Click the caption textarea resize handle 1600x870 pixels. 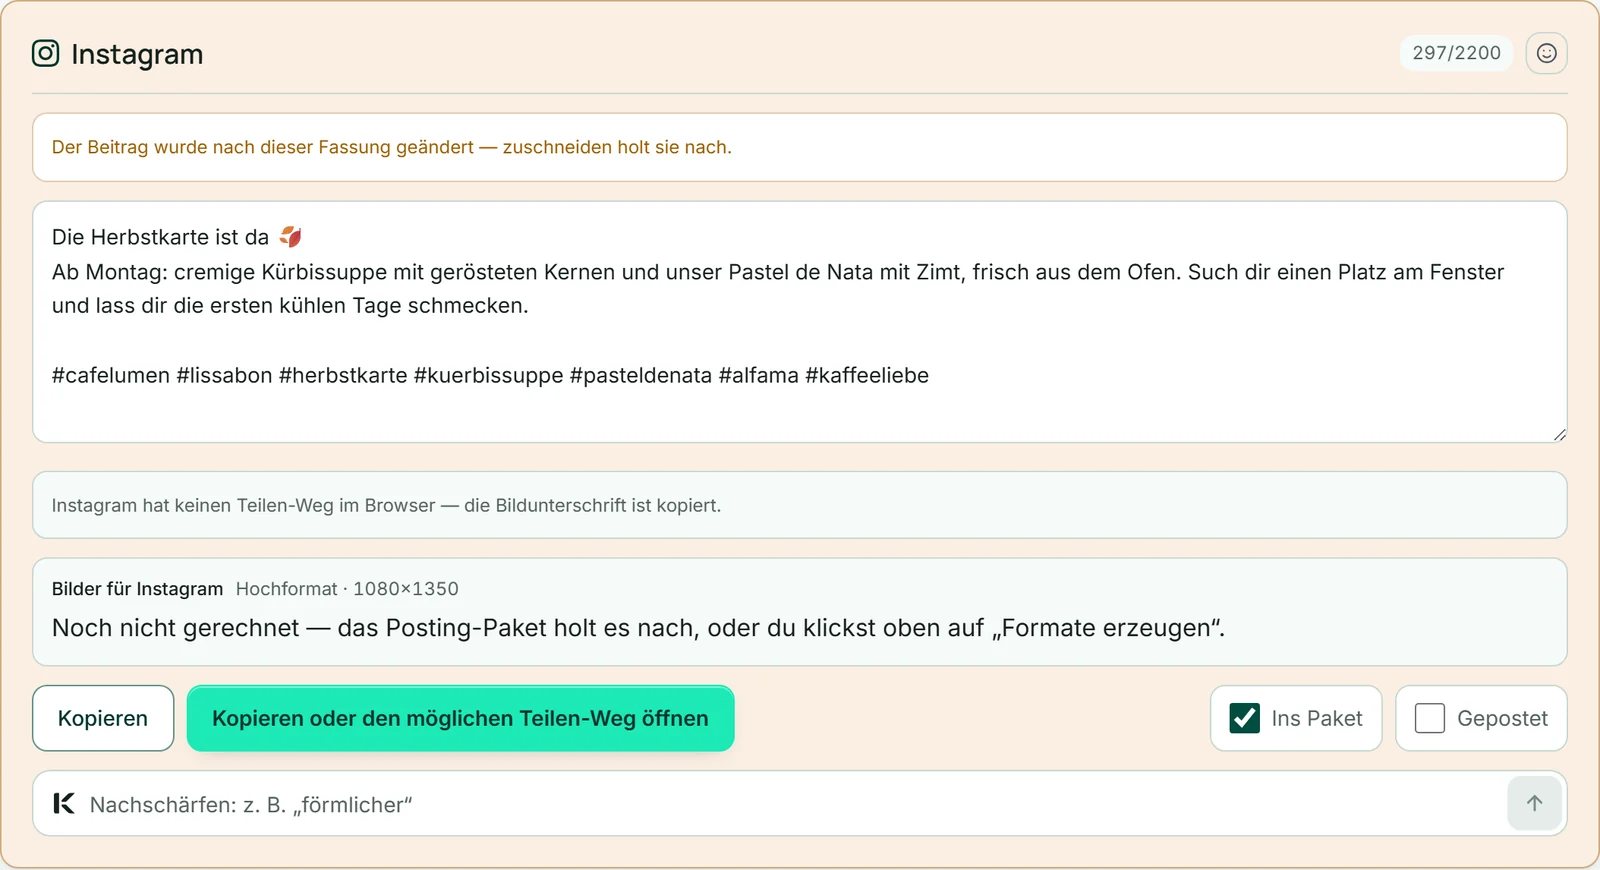click(x=1559, y=434)
